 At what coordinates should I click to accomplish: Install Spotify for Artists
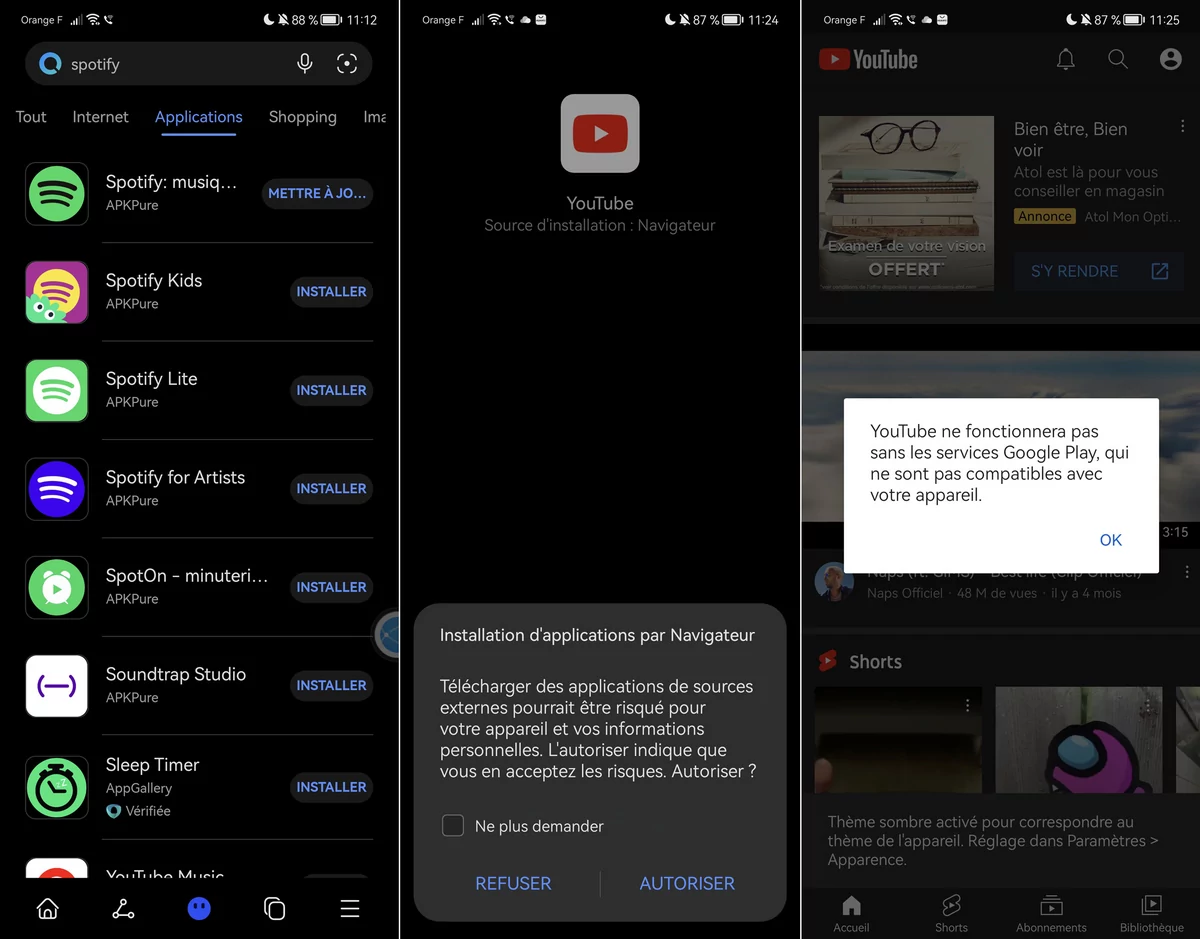pos(331,488)
